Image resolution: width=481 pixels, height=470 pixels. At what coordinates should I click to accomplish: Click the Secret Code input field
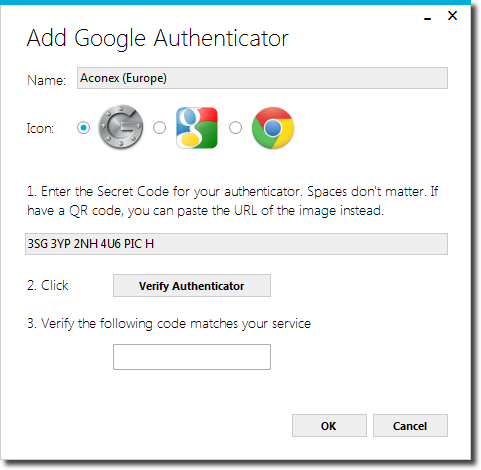coord(236,244)
